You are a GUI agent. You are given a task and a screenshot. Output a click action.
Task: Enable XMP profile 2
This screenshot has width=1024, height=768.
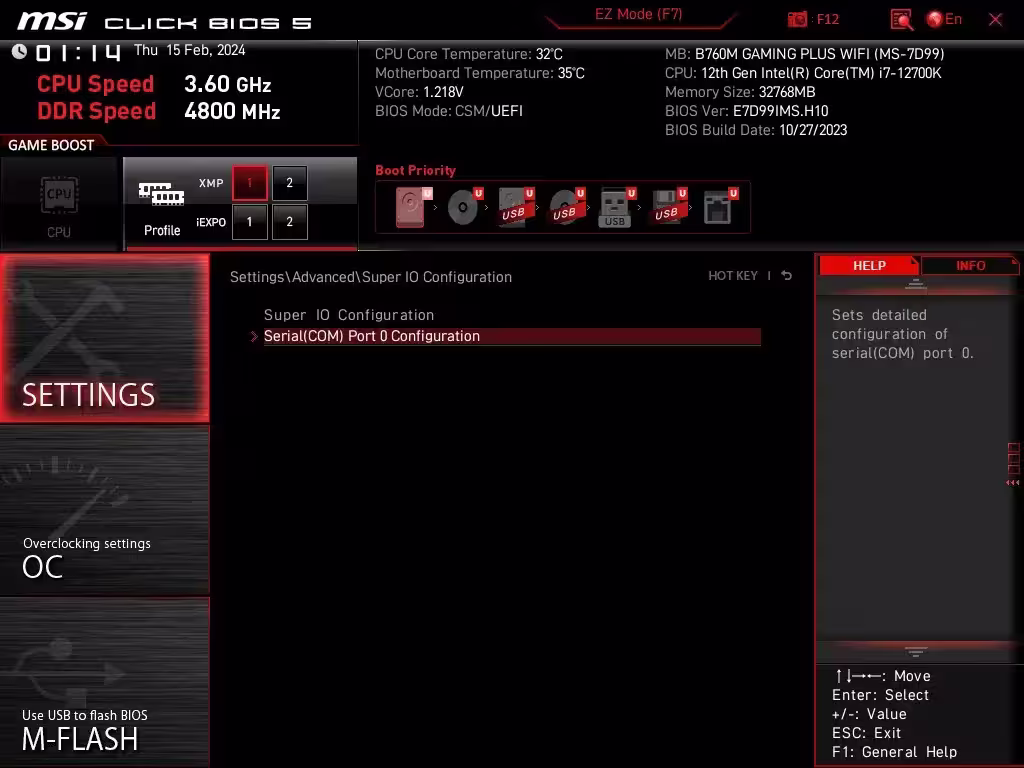(289, 183)
